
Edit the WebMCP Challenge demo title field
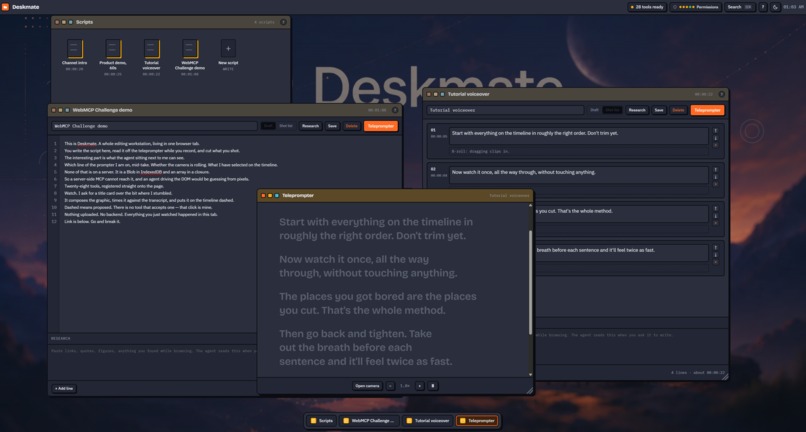pos(154,126)
